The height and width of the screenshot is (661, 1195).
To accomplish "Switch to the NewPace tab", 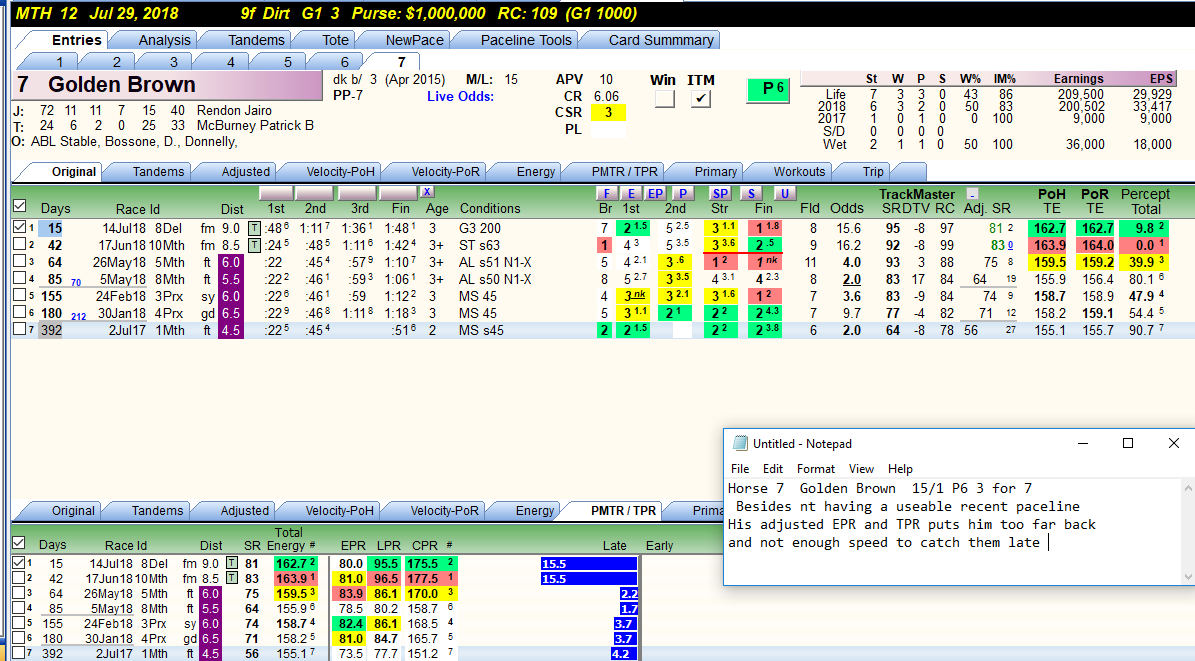I will pos(415,40).
